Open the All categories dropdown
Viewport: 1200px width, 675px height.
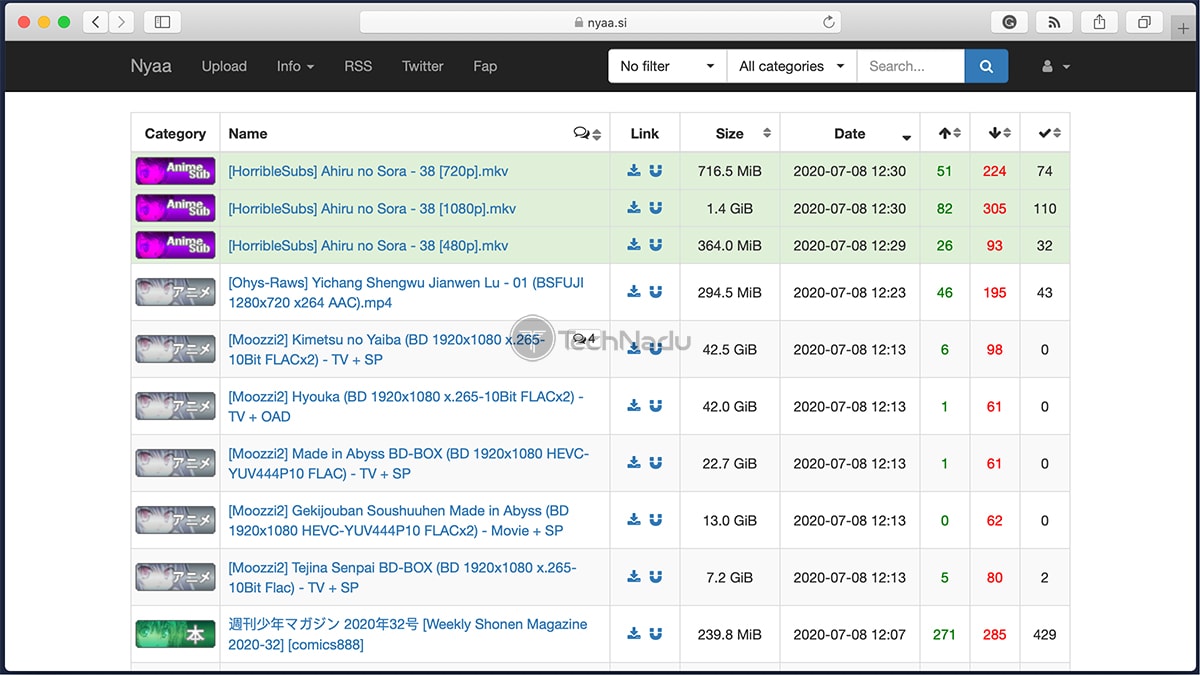tap(792, 66)
